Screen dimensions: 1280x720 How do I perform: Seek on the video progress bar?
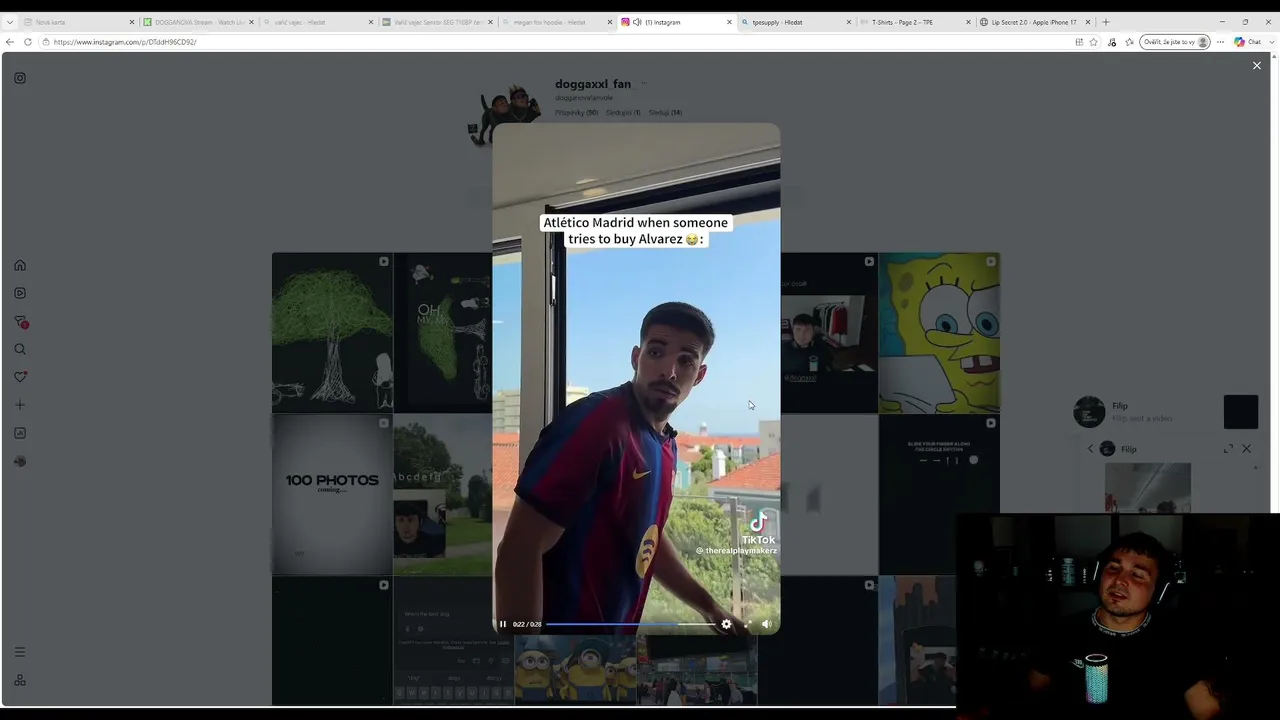pyautogui.click(x=630, y=624)
